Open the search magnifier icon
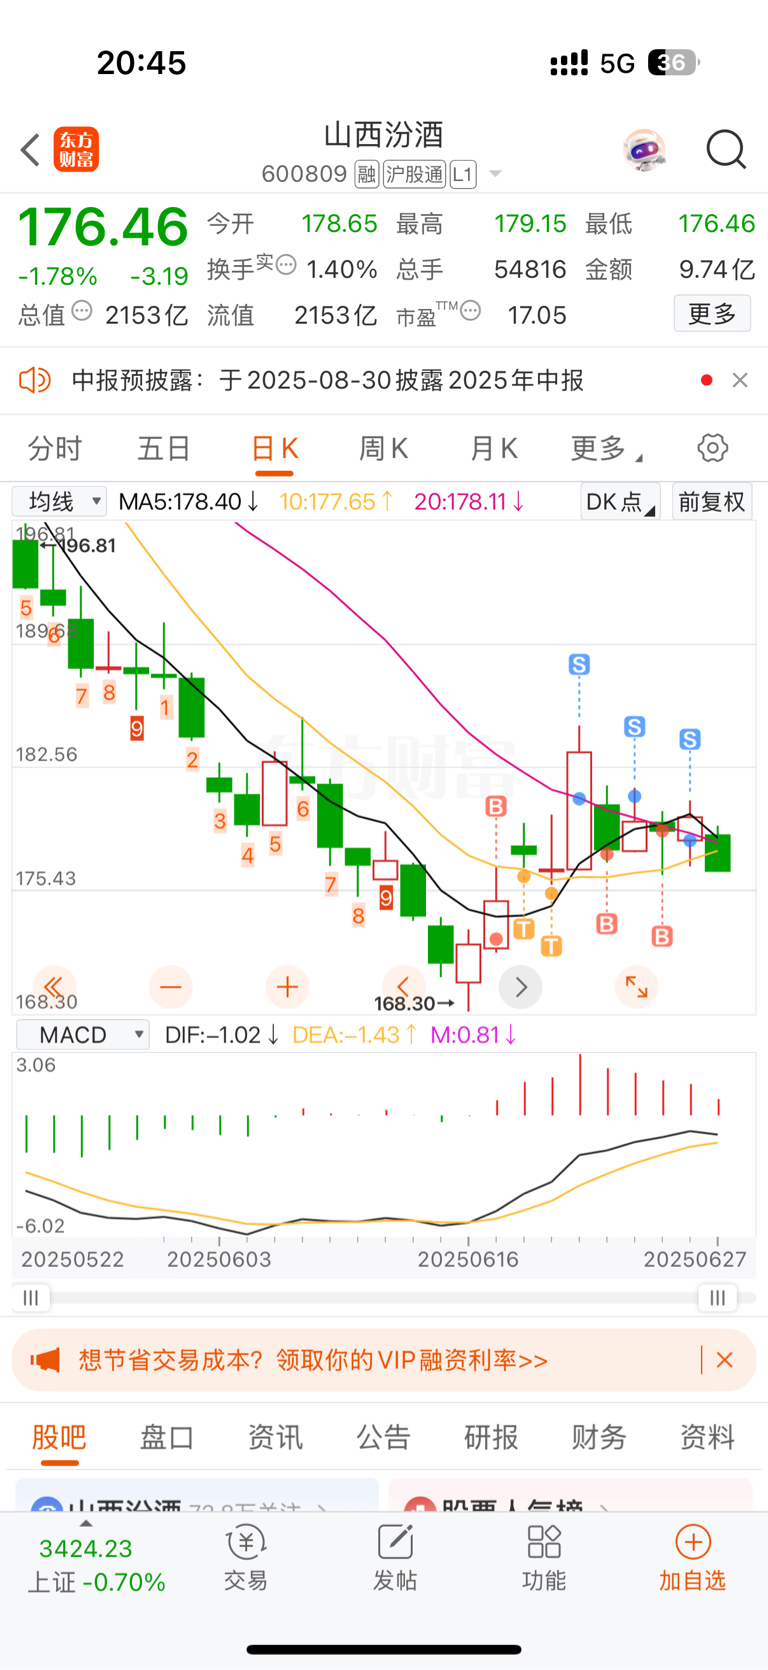The image size is (768, 1670). click(726, 150)
